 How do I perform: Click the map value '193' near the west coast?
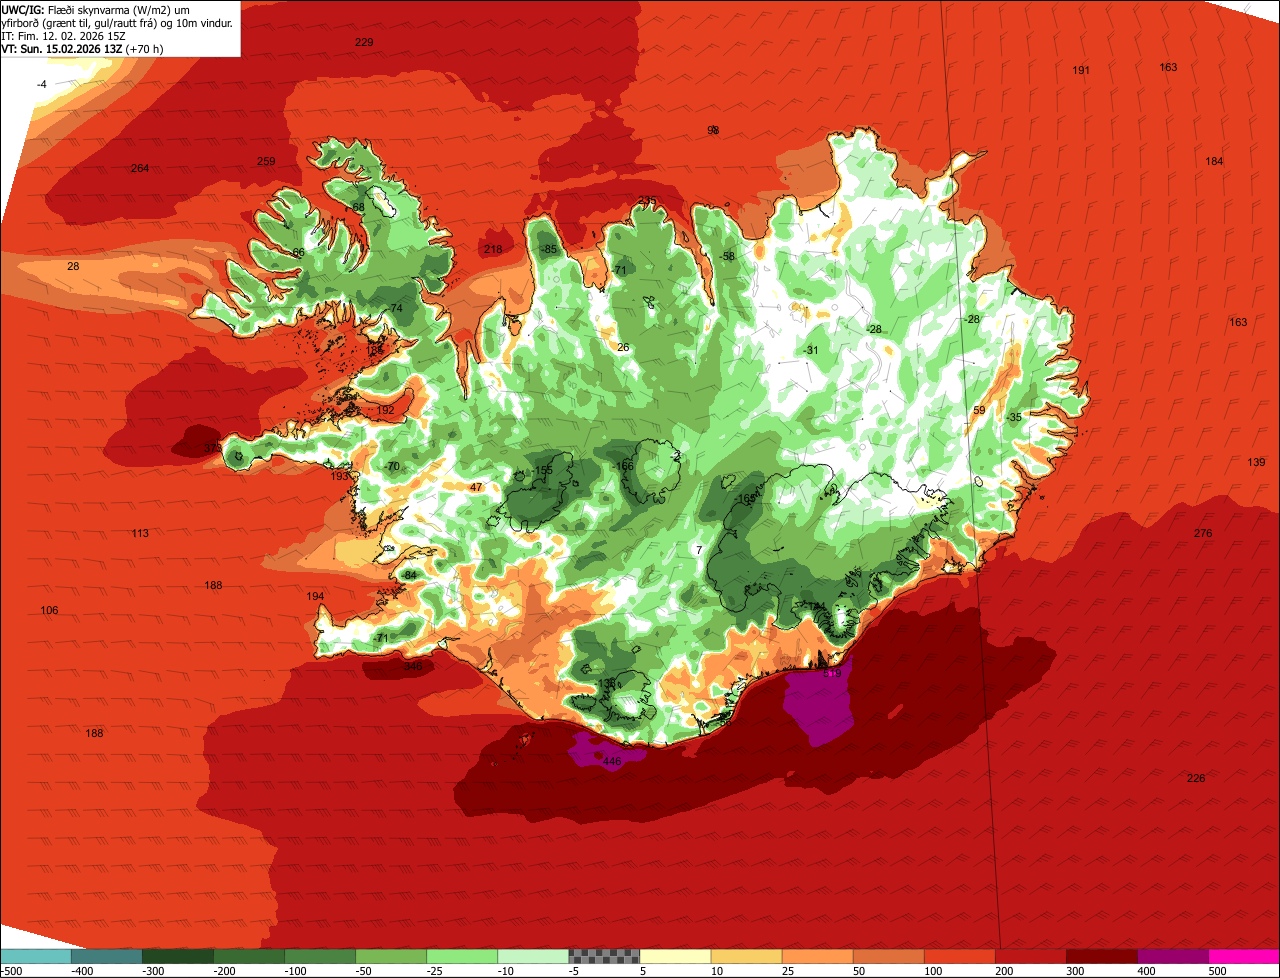(x=340, y=476)
